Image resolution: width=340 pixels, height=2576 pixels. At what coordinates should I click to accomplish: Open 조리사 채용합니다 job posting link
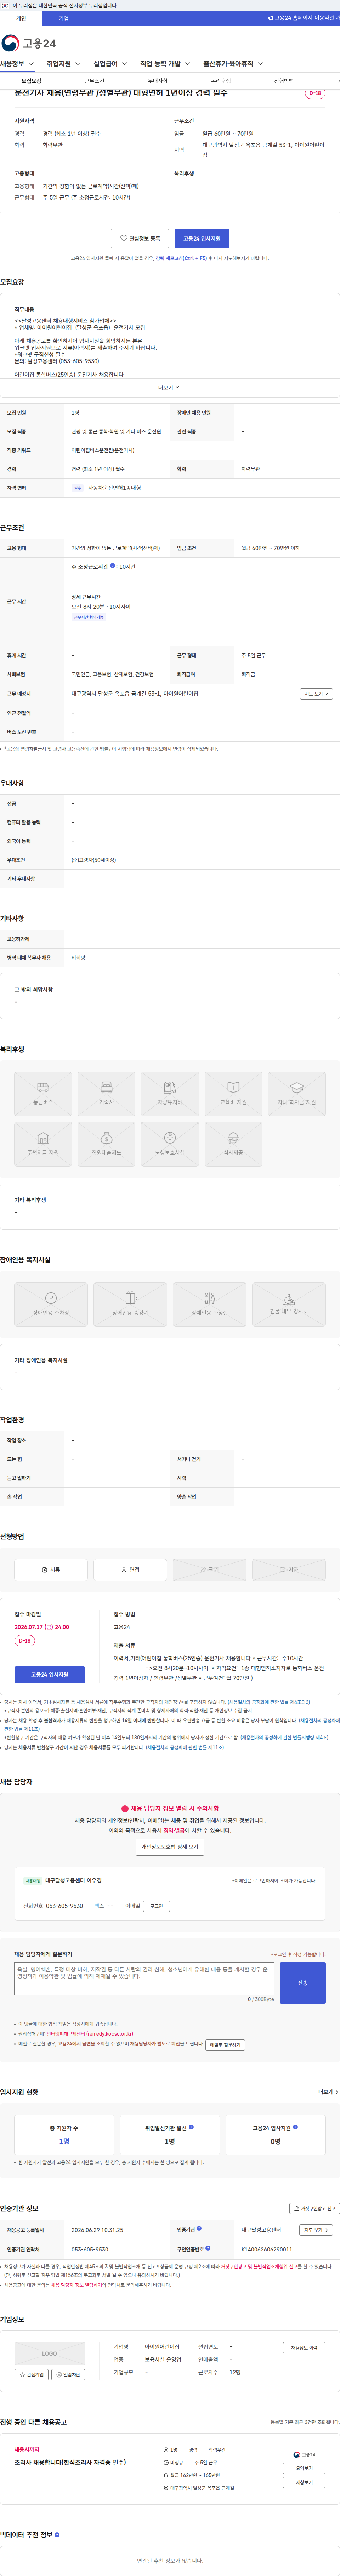click(70, 2462)
